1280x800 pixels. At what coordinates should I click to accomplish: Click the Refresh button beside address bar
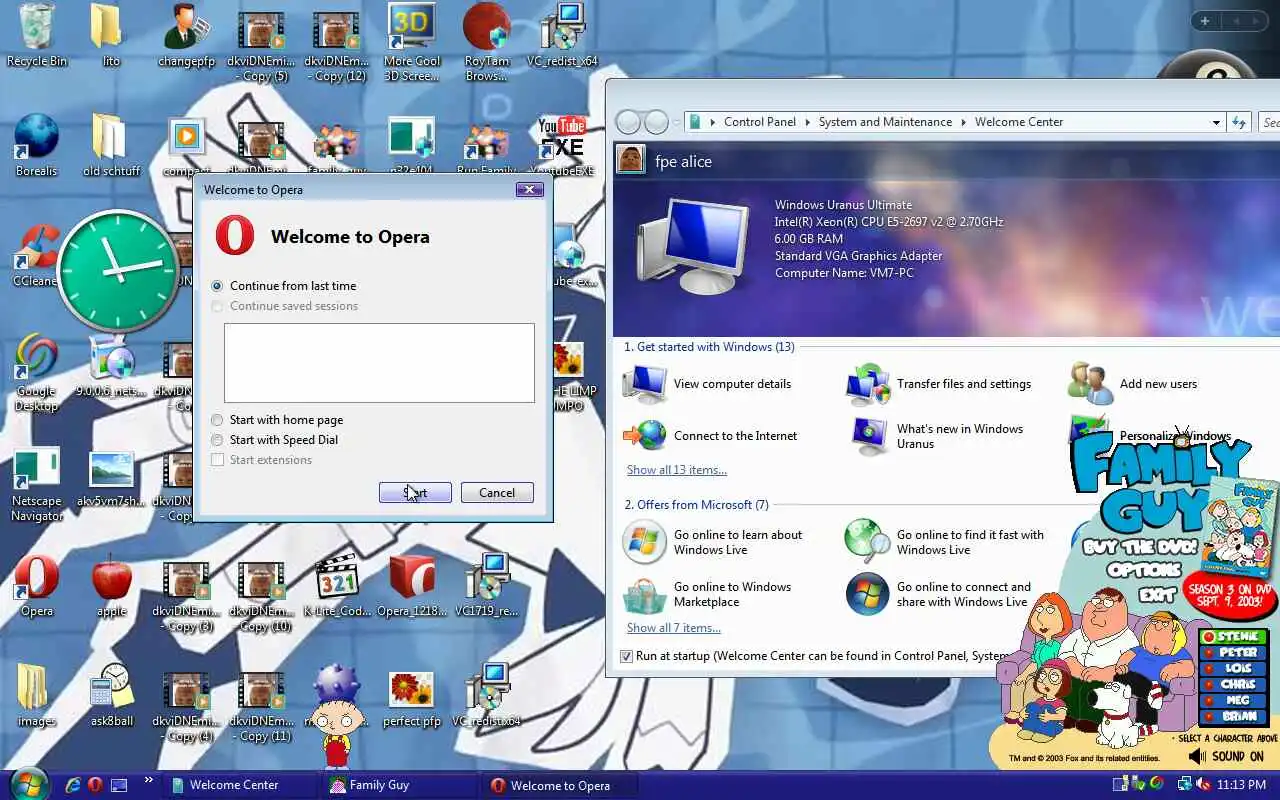(x=1239, y=122)
